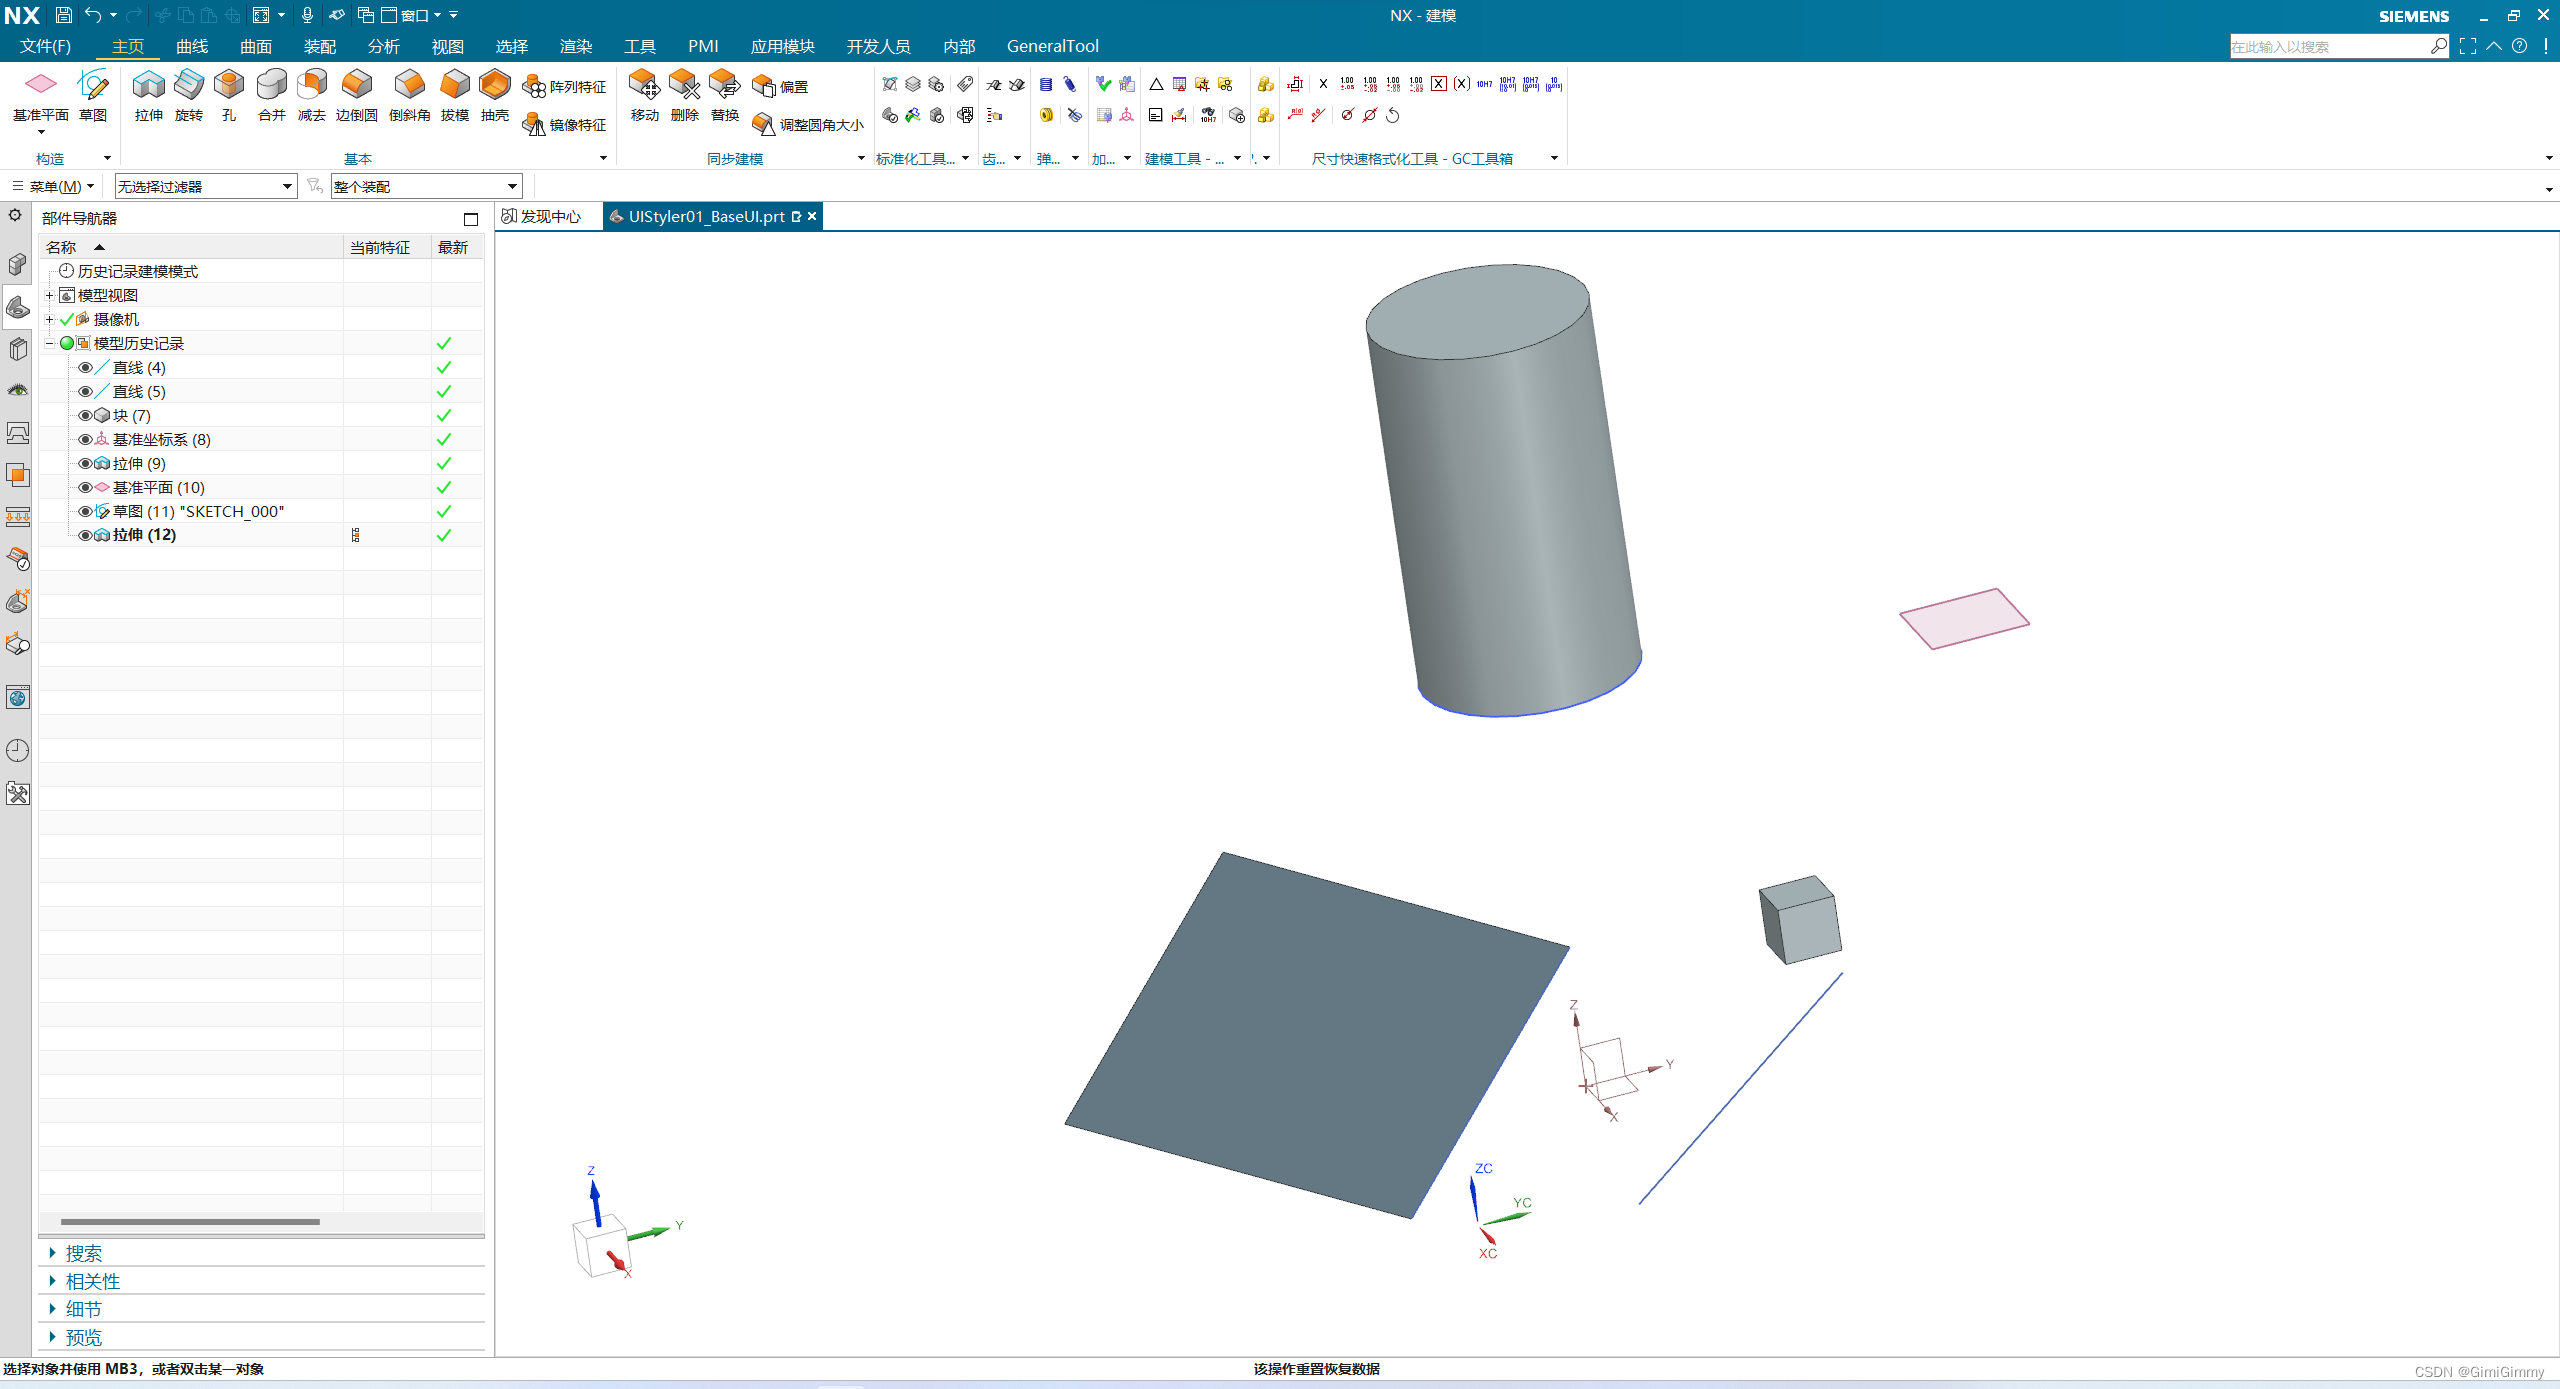The image size is (2560, 1389).
Task: Click the 镜像特征 (Mirror Feature) tool
Action: pos(565,125)
